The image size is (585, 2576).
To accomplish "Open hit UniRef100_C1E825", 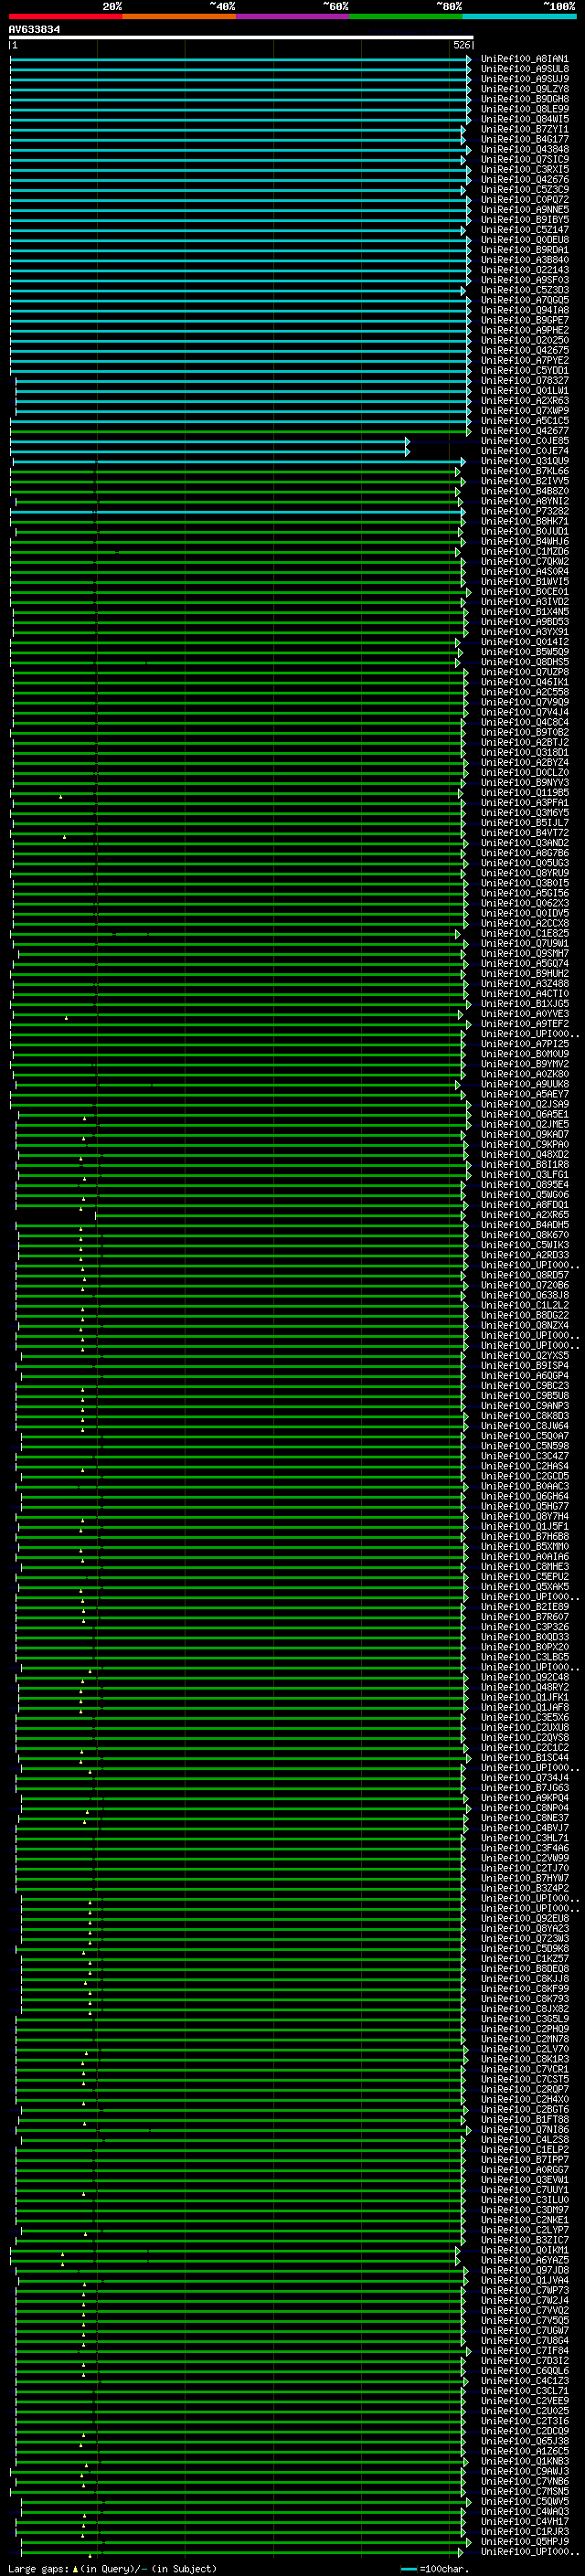I will click(x=524, y=933).
